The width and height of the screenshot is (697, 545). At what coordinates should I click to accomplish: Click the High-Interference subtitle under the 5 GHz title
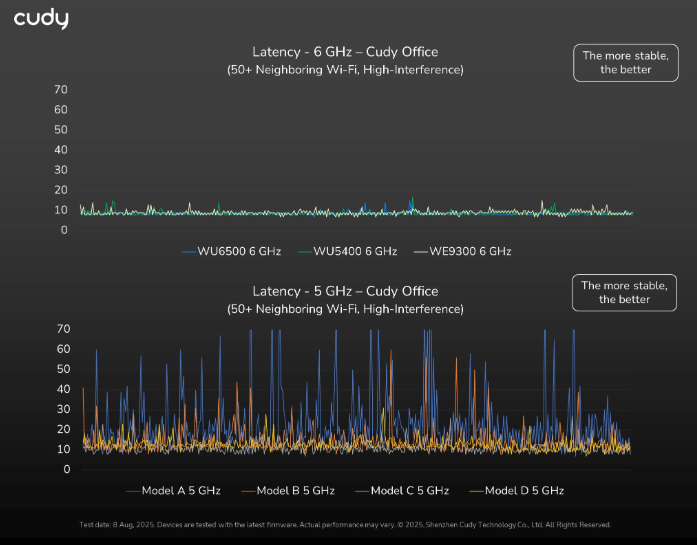pyautogui.click(x=345, y=309)
